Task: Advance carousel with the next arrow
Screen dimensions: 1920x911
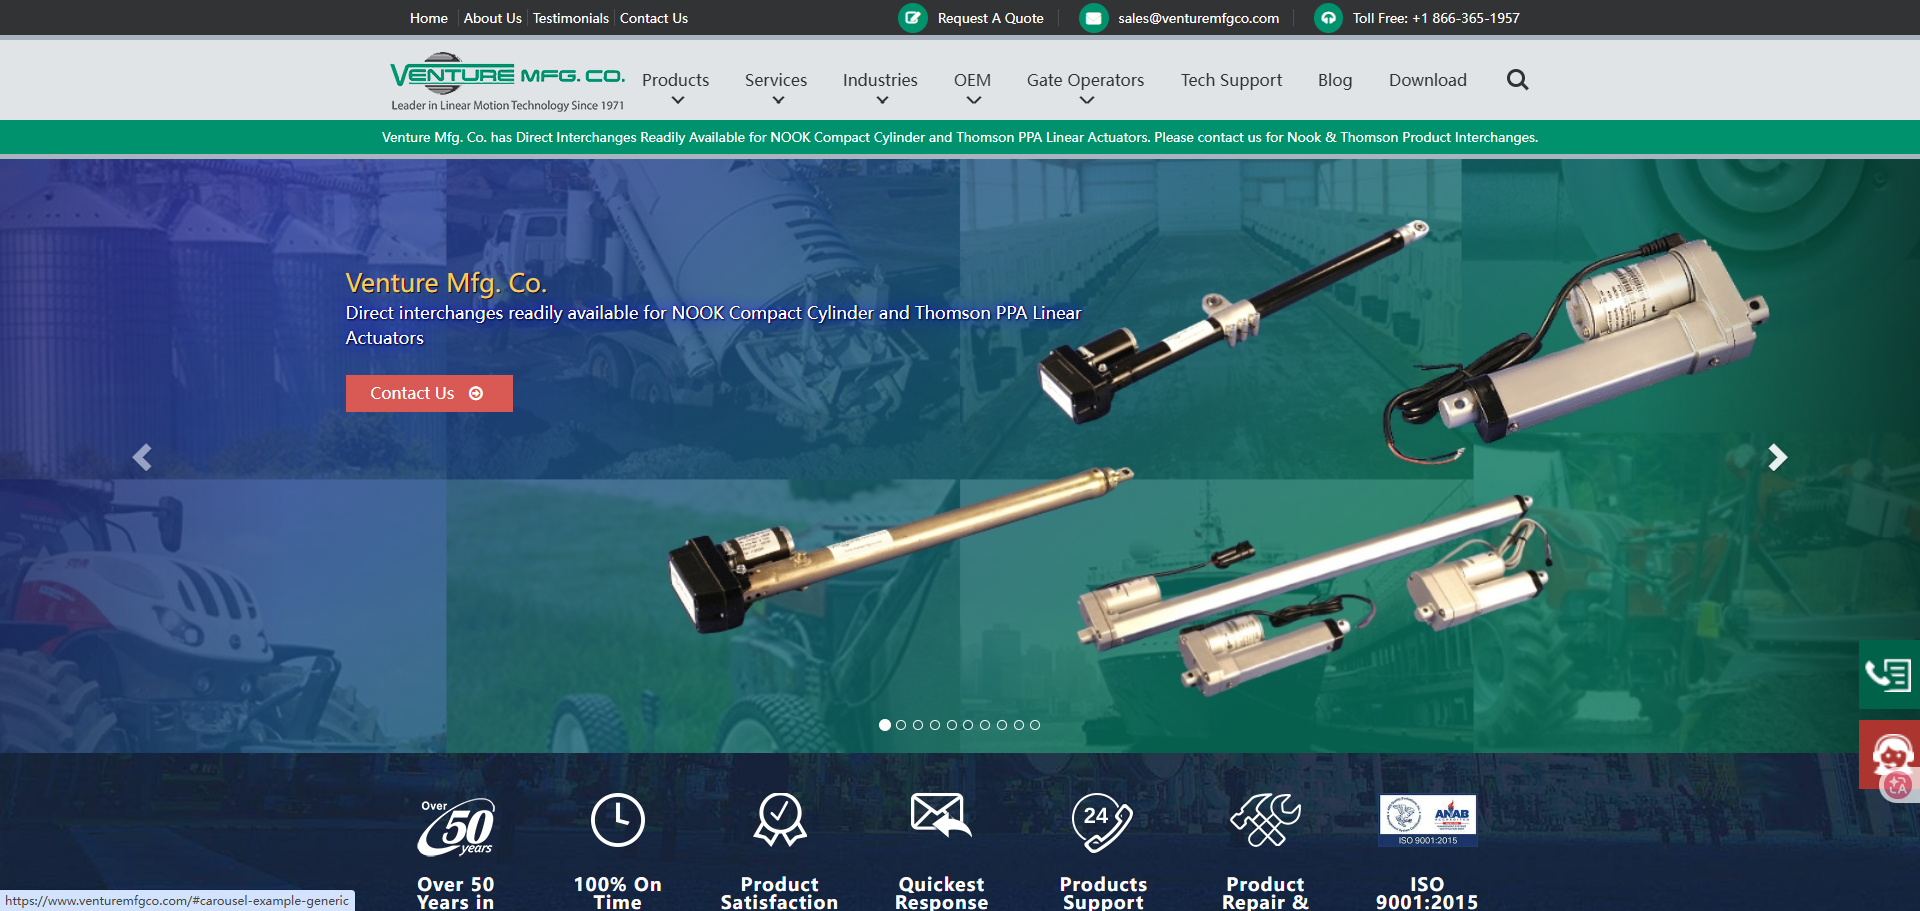Action: pos(1776,457)
